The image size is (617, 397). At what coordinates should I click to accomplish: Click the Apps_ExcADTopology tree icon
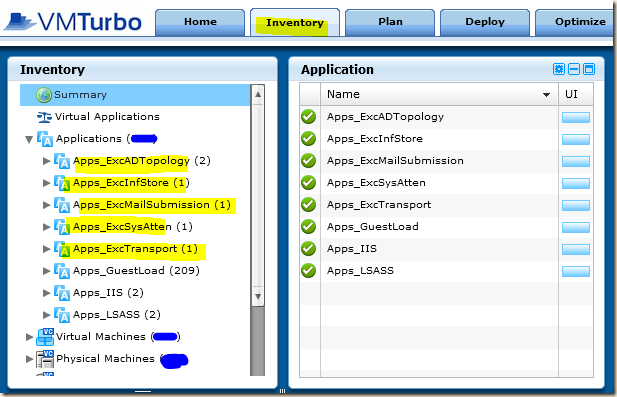62,161
